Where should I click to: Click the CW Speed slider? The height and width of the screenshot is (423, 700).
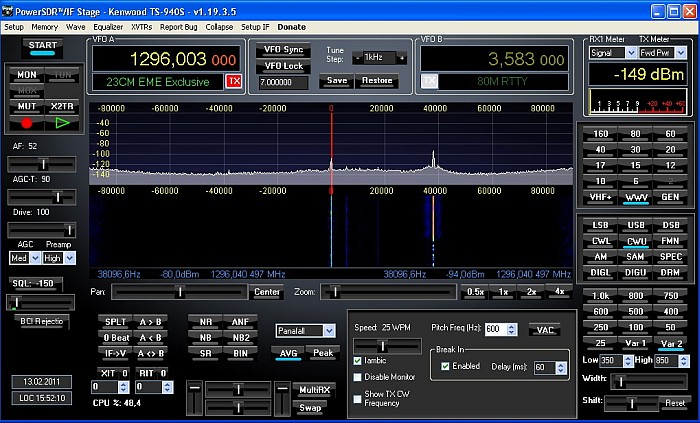pyautogui.click(x=387, y=346)
